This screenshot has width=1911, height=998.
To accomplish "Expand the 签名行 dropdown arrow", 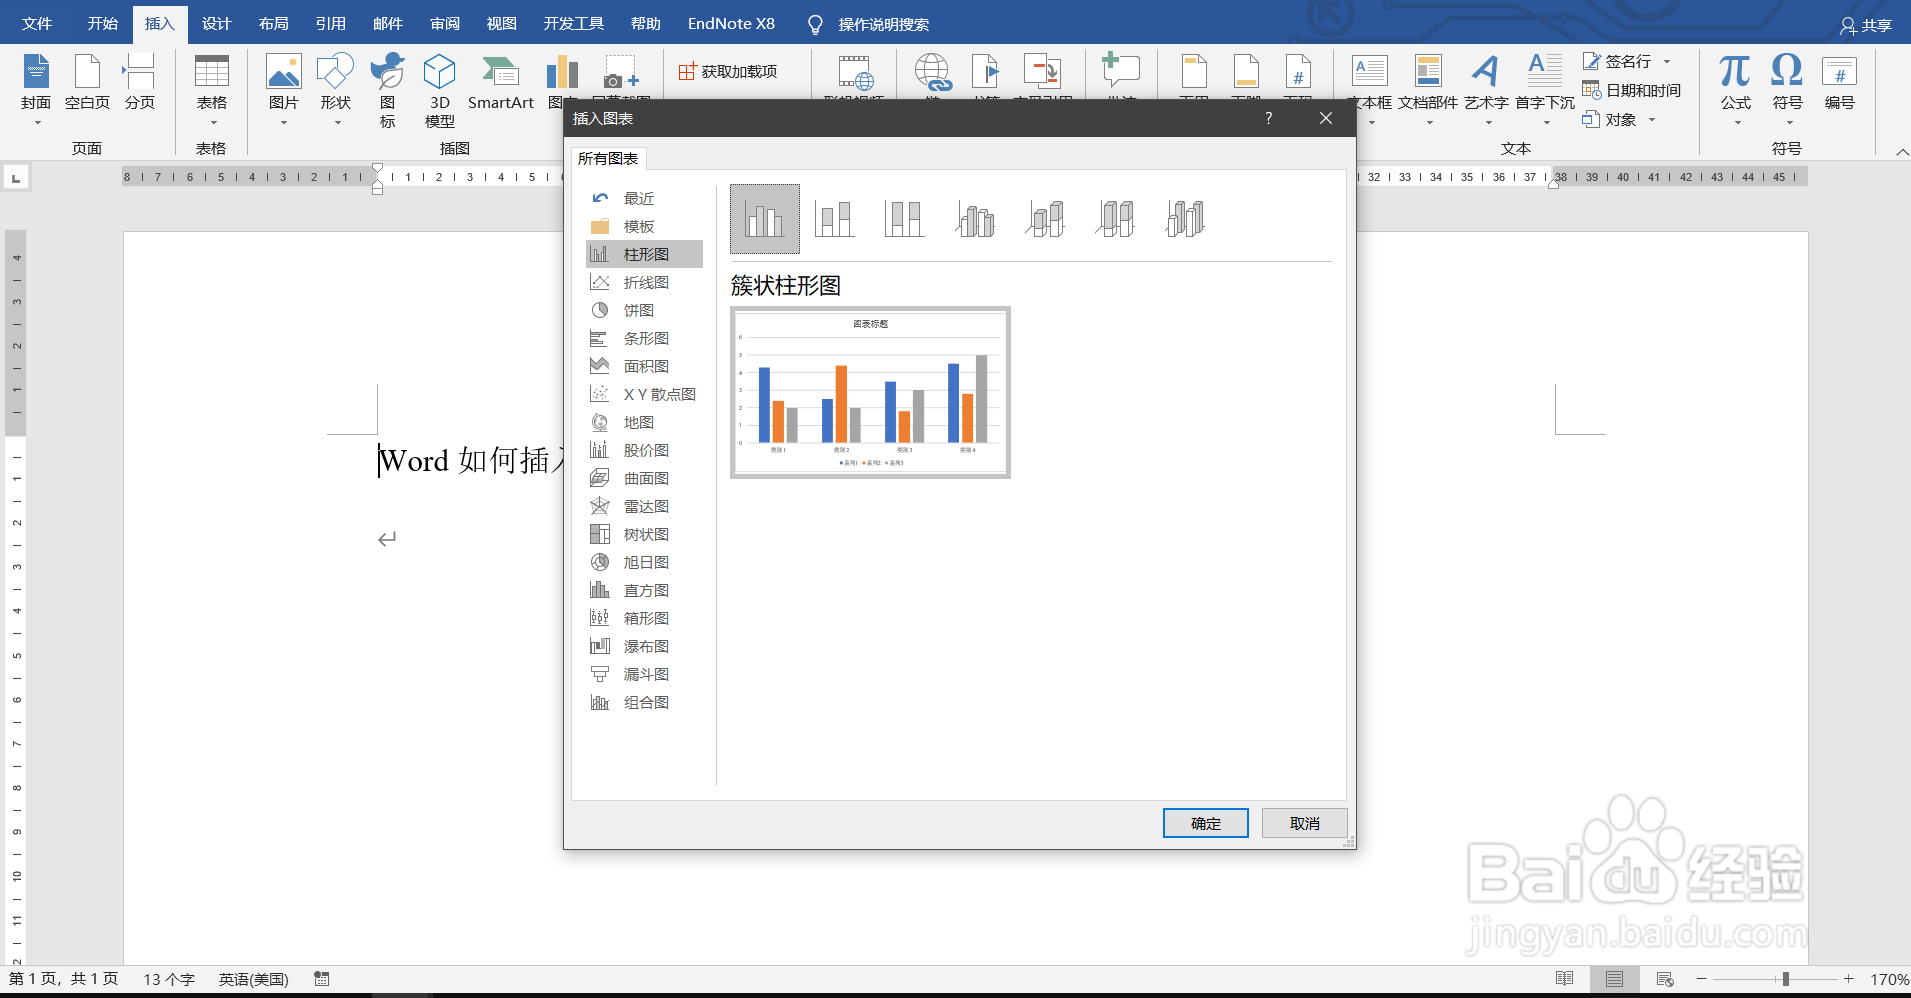I will (x=1667, y=62).
